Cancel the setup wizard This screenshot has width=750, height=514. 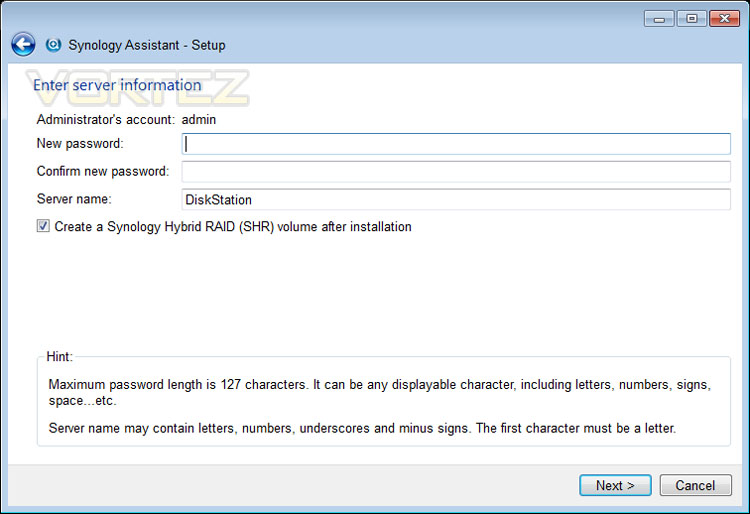tap(695, 485)
